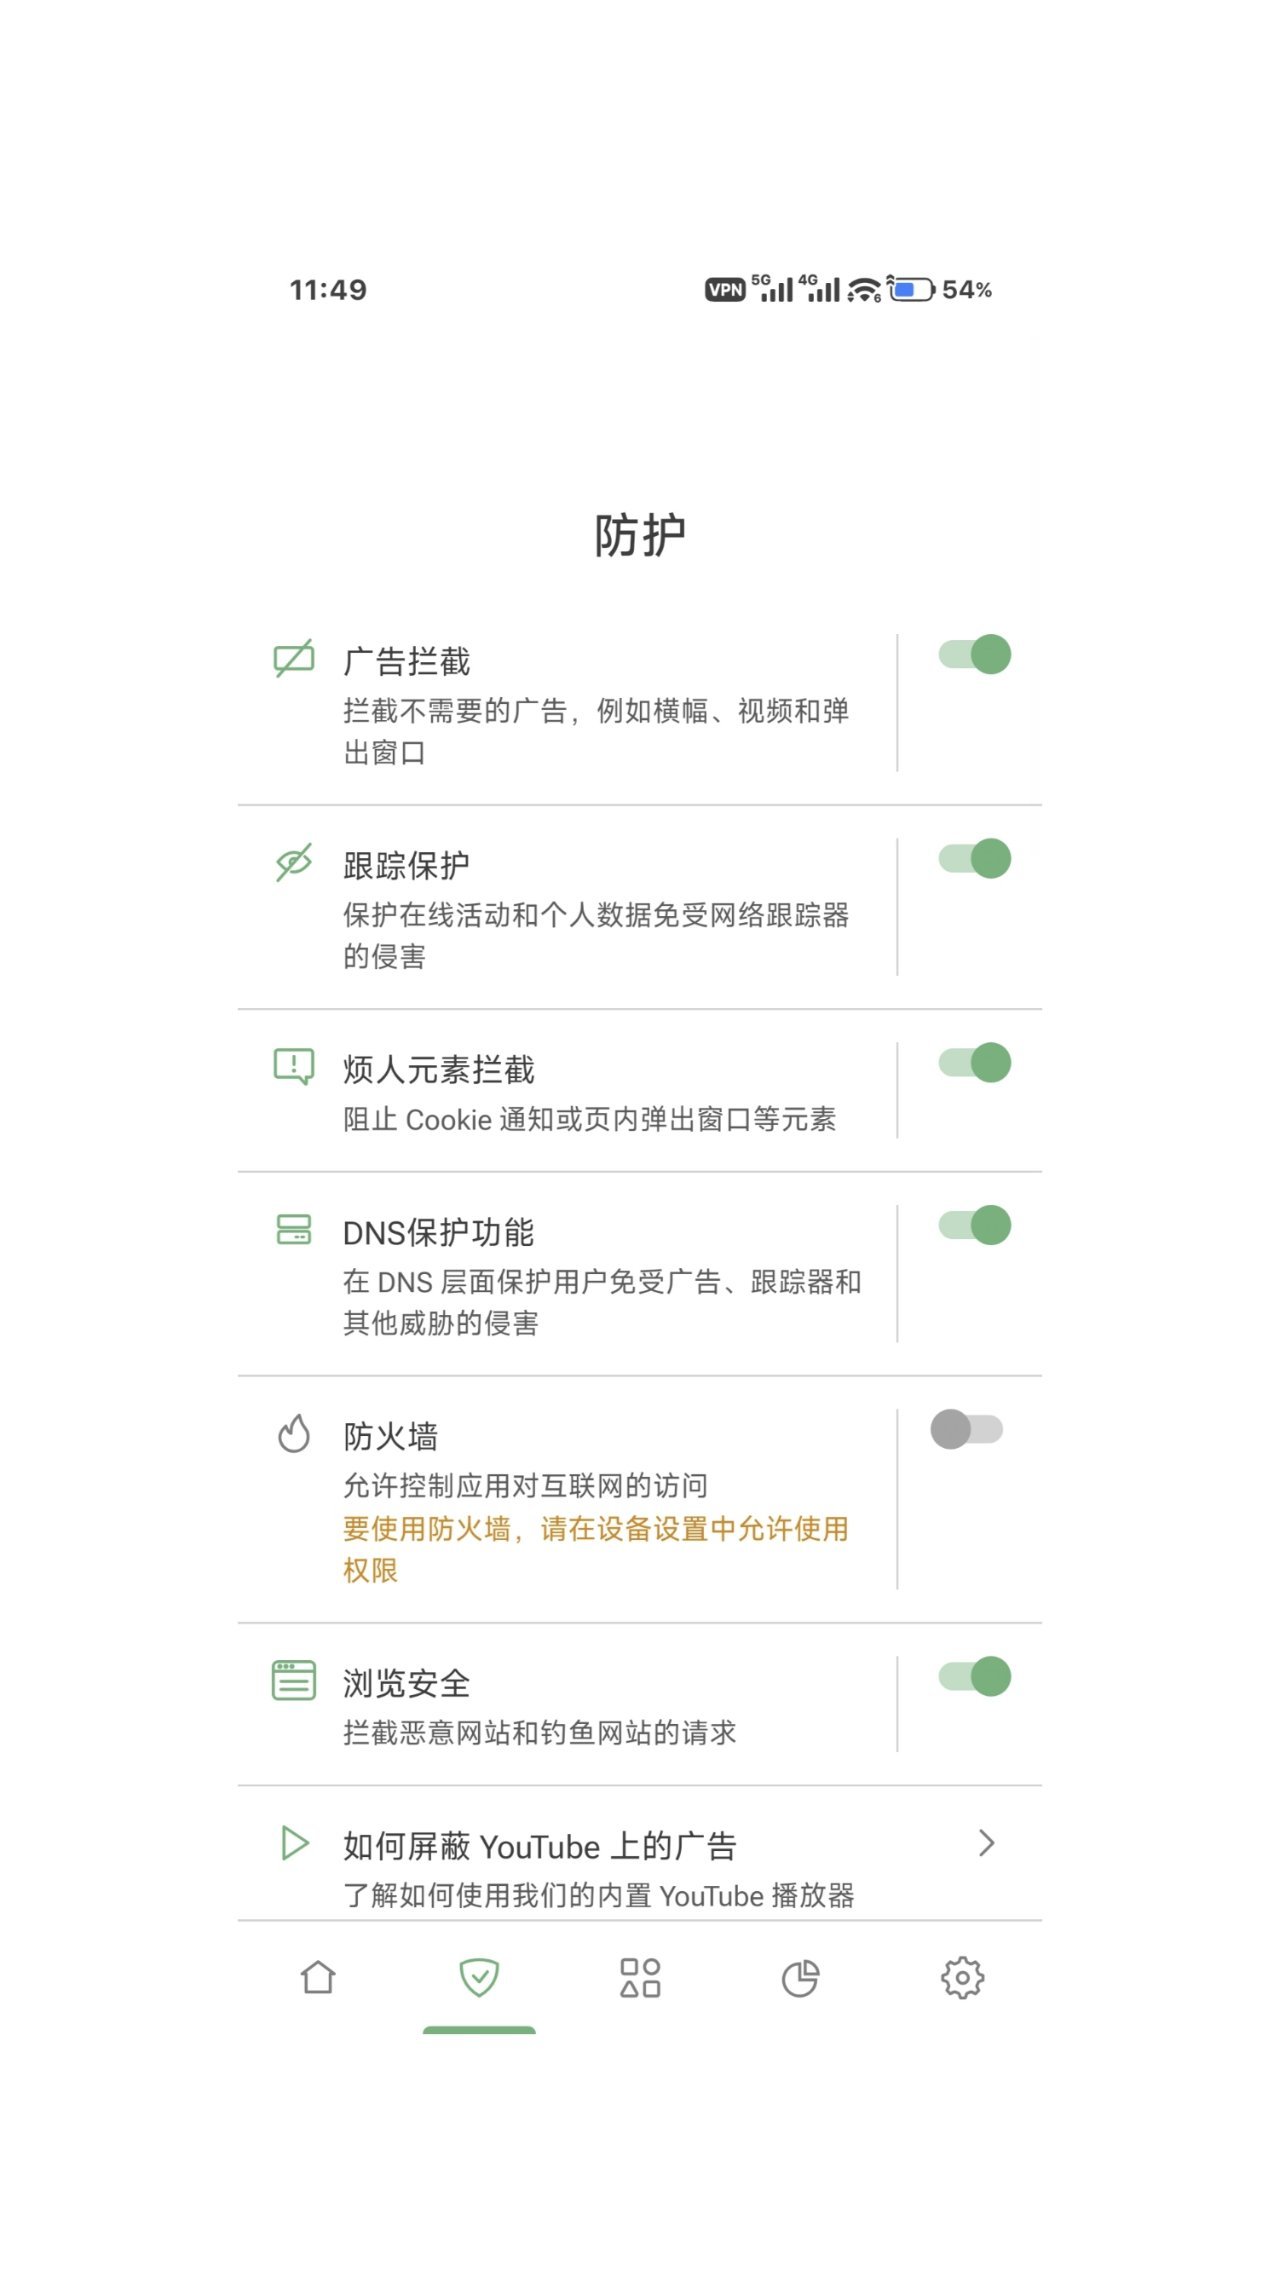
Task: Tap the browsing security window icon
Action: (294, 1680)
